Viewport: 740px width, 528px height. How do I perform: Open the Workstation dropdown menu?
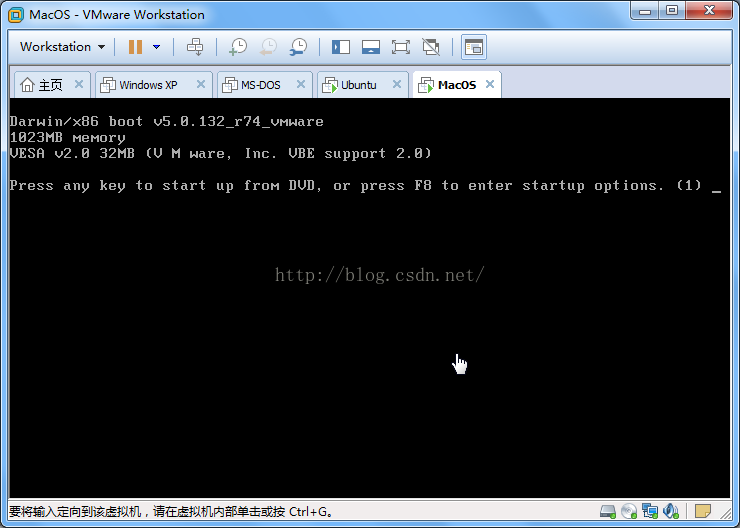pos(62,47)
